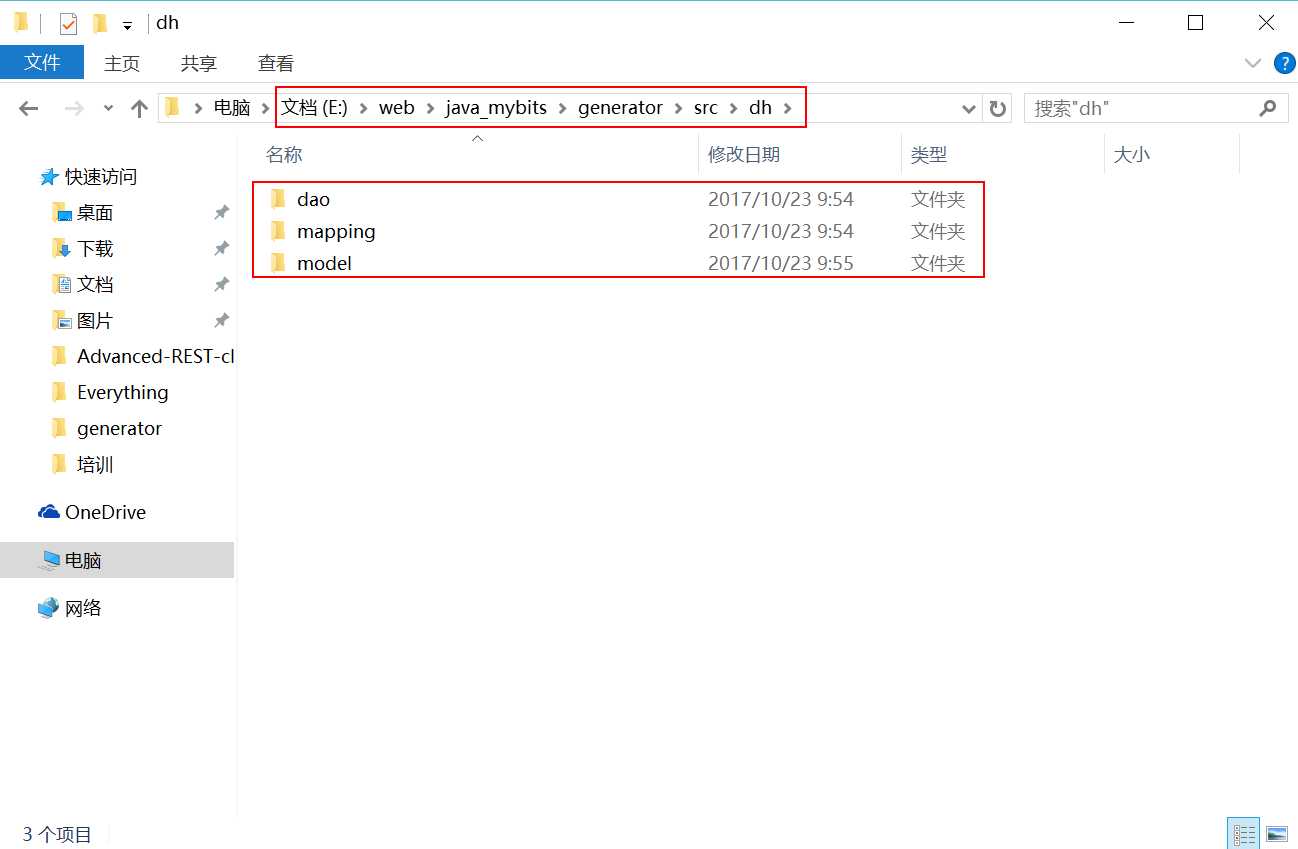Click the pin icon next to 文档
The width and height of the screenshot is (1298, 849).
(x=221, y=285)
